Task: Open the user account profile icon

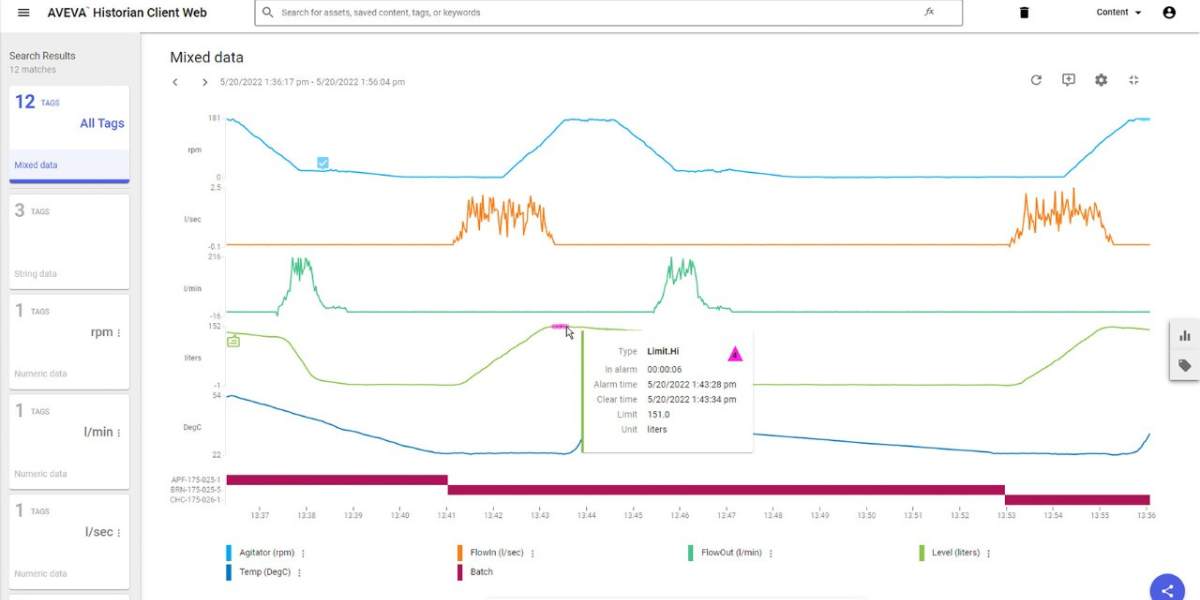Action: point(1169,13)
